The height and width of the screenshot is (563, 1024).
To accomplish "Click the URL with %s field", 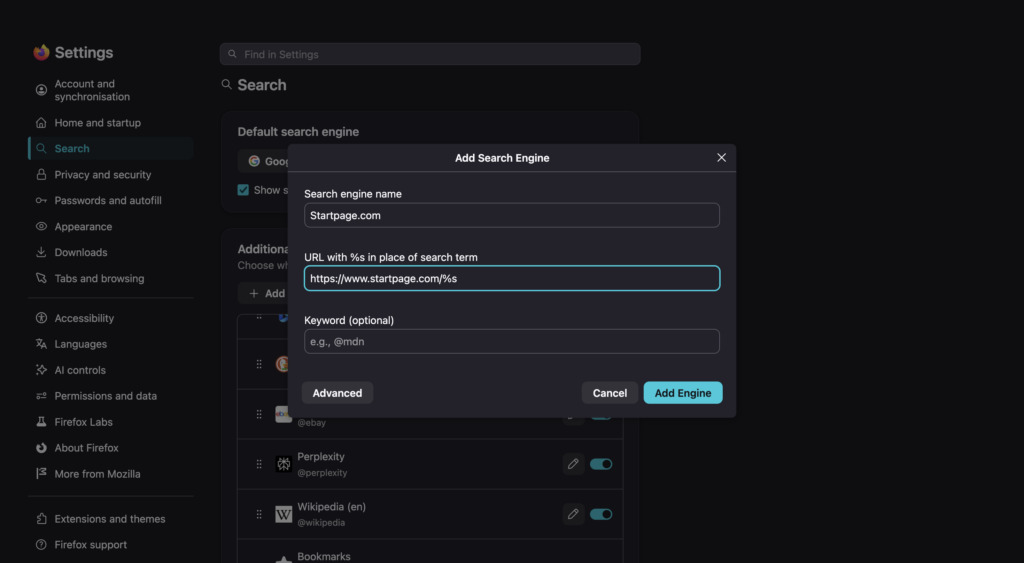I will pos(511,278).
